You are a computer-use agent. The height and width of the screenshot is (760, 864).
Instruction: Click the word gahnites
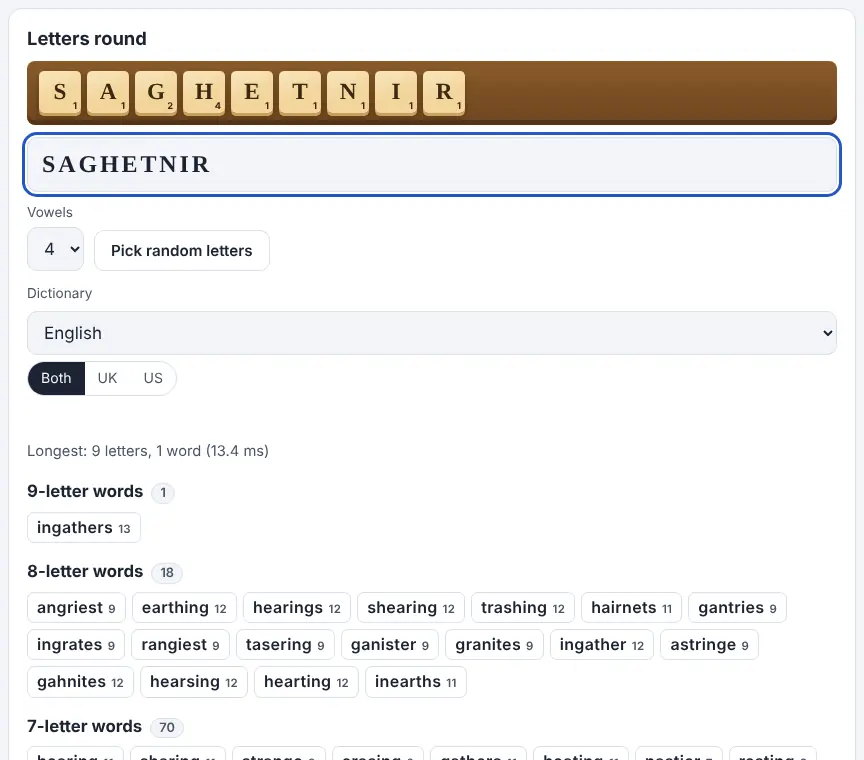click(x=80, y=682)
